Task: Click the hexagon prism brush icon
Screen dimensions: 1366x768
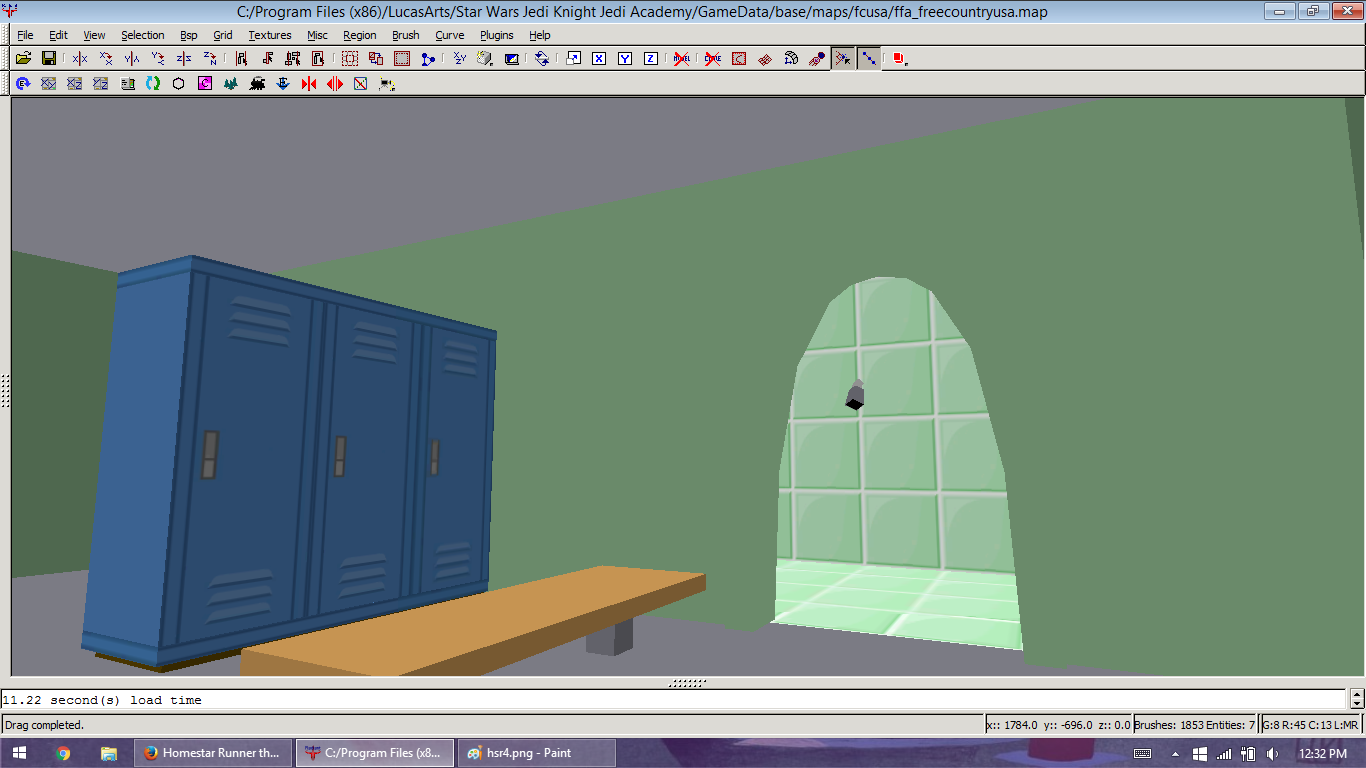Action: [x=179, y=84]
